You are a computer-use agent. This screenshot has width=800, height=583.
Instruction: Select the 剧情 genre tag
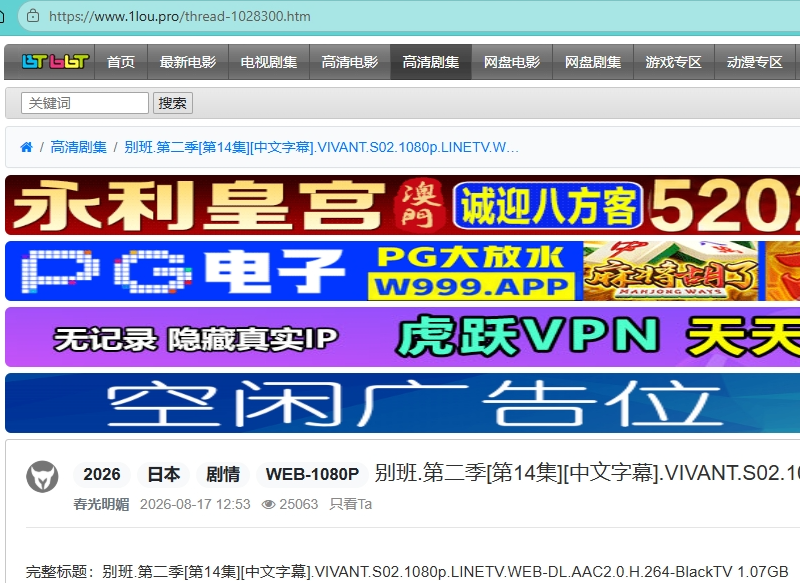click(x=223, y=474)
